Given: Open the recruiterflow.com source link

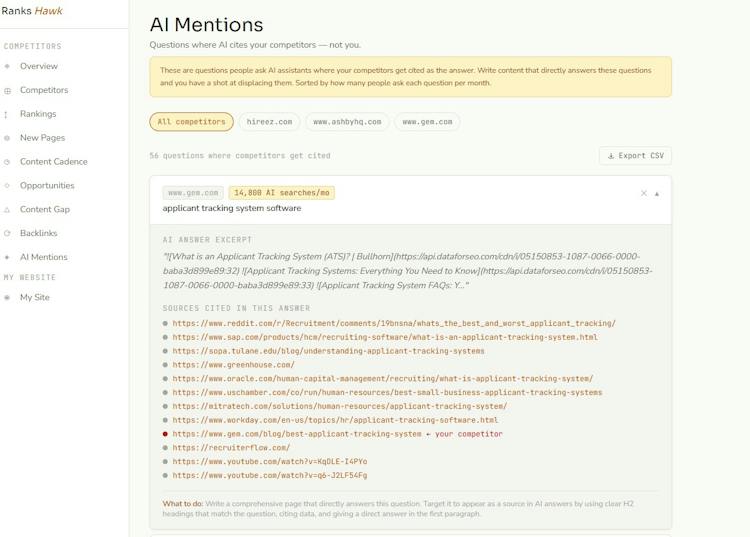Looking at the screenshot, I should [x=231, y=448].
